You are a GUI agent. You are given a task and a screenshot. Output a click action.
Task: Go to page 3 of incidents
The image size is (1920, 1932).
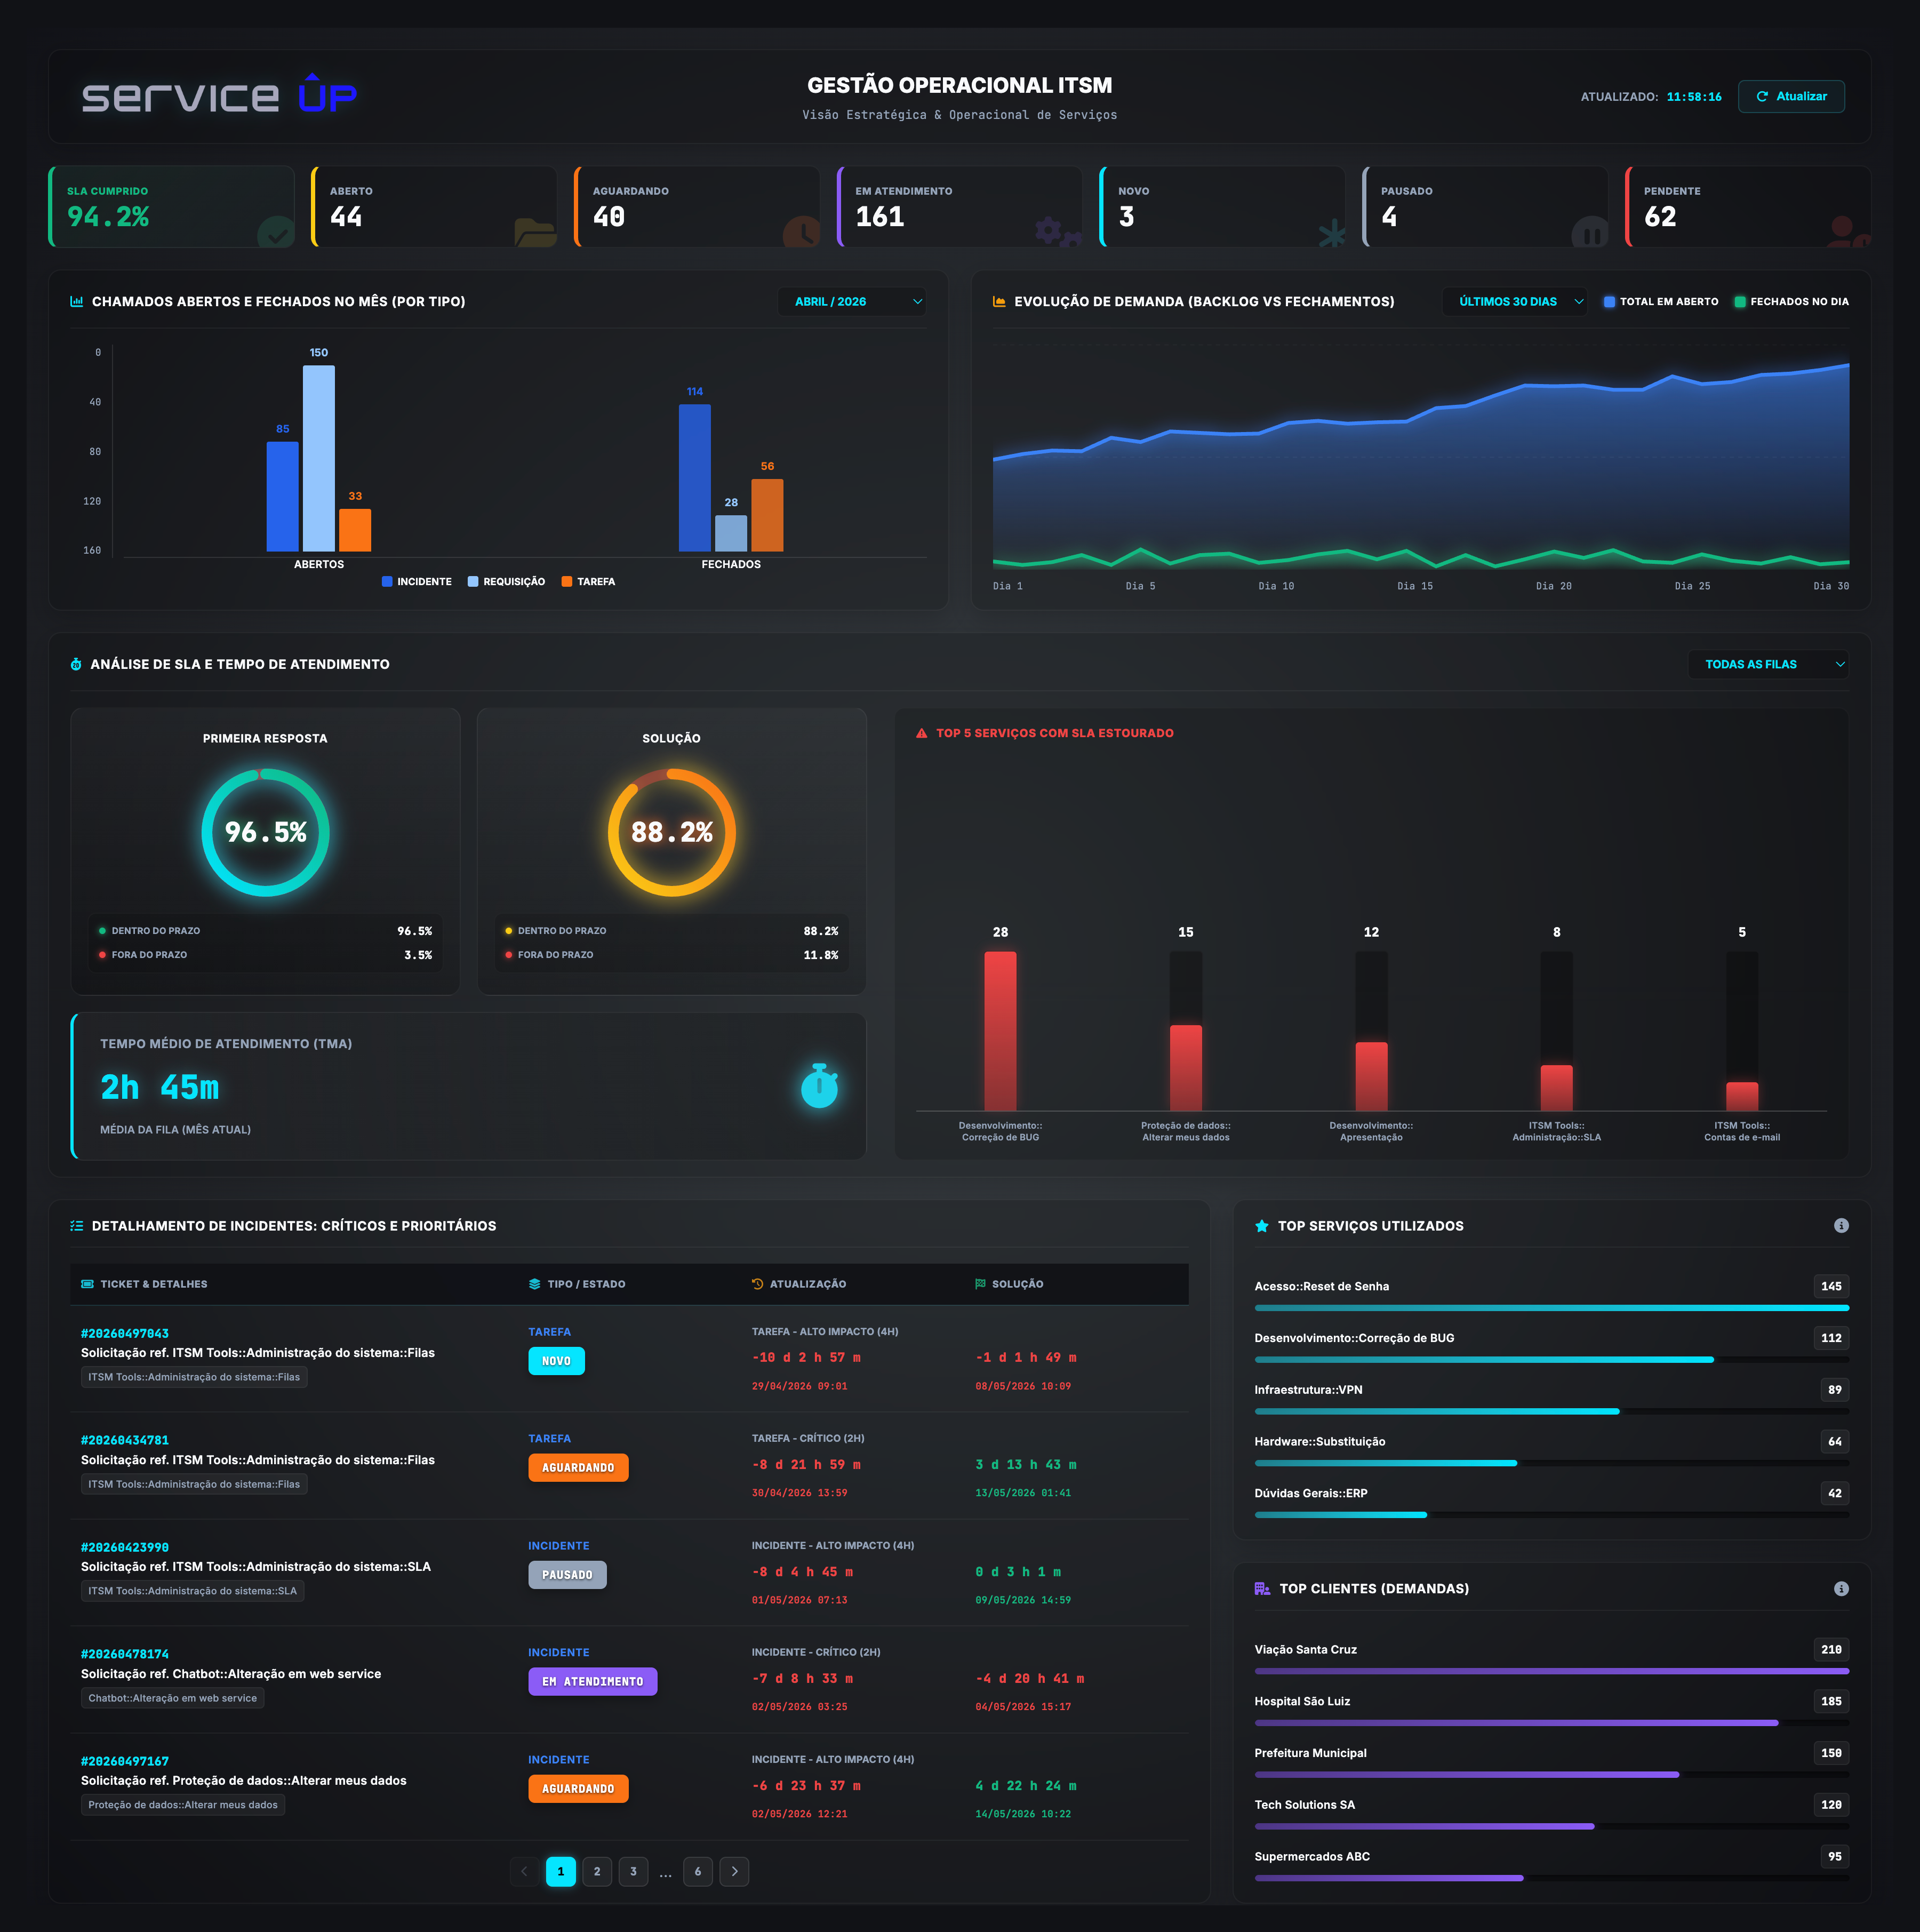point(633,1872)
